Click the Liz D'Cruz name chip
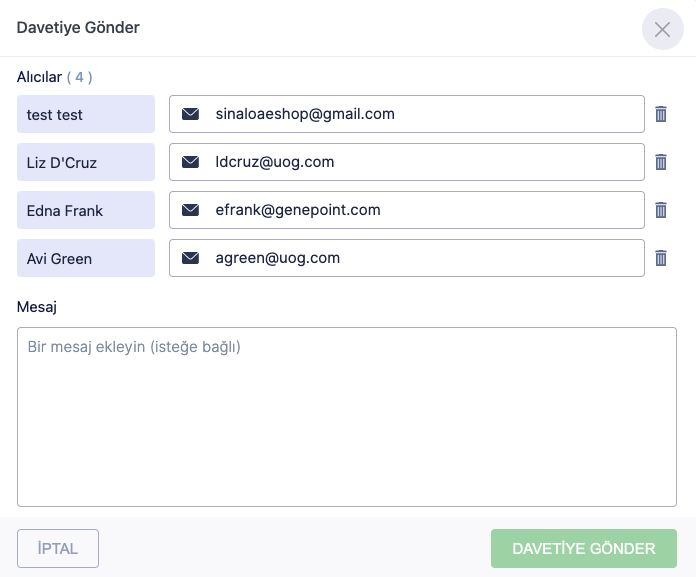Screen dimensions: 696x577 [86, 162]
